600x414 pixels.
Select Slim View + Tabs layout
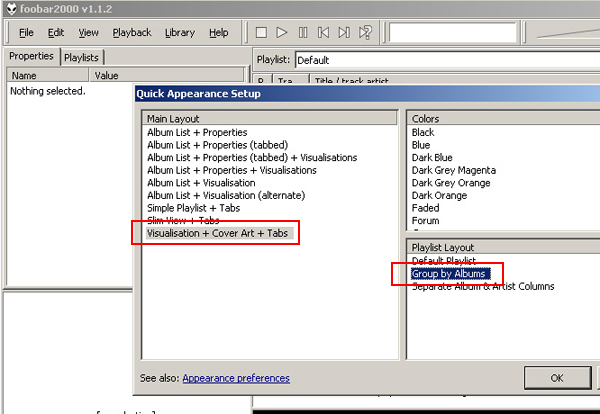point(183,220)
